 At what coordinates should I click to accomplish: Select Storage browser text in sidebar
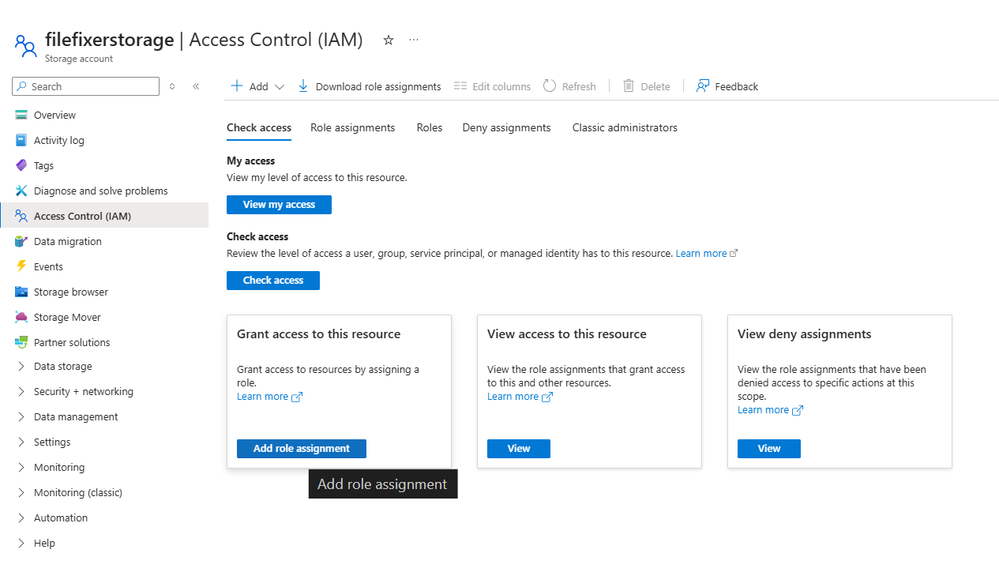[71, 292]
